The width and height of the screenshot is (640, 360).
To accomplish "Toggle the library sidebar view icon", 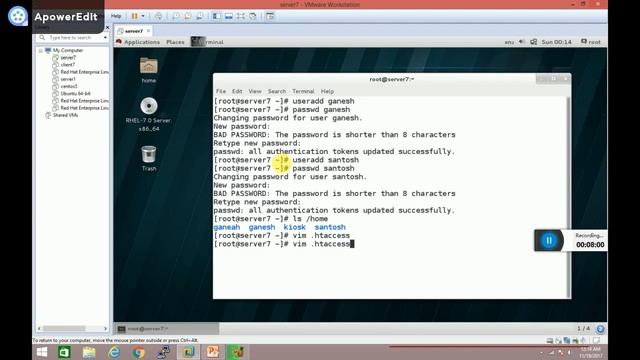I will (x=216, y=16).
